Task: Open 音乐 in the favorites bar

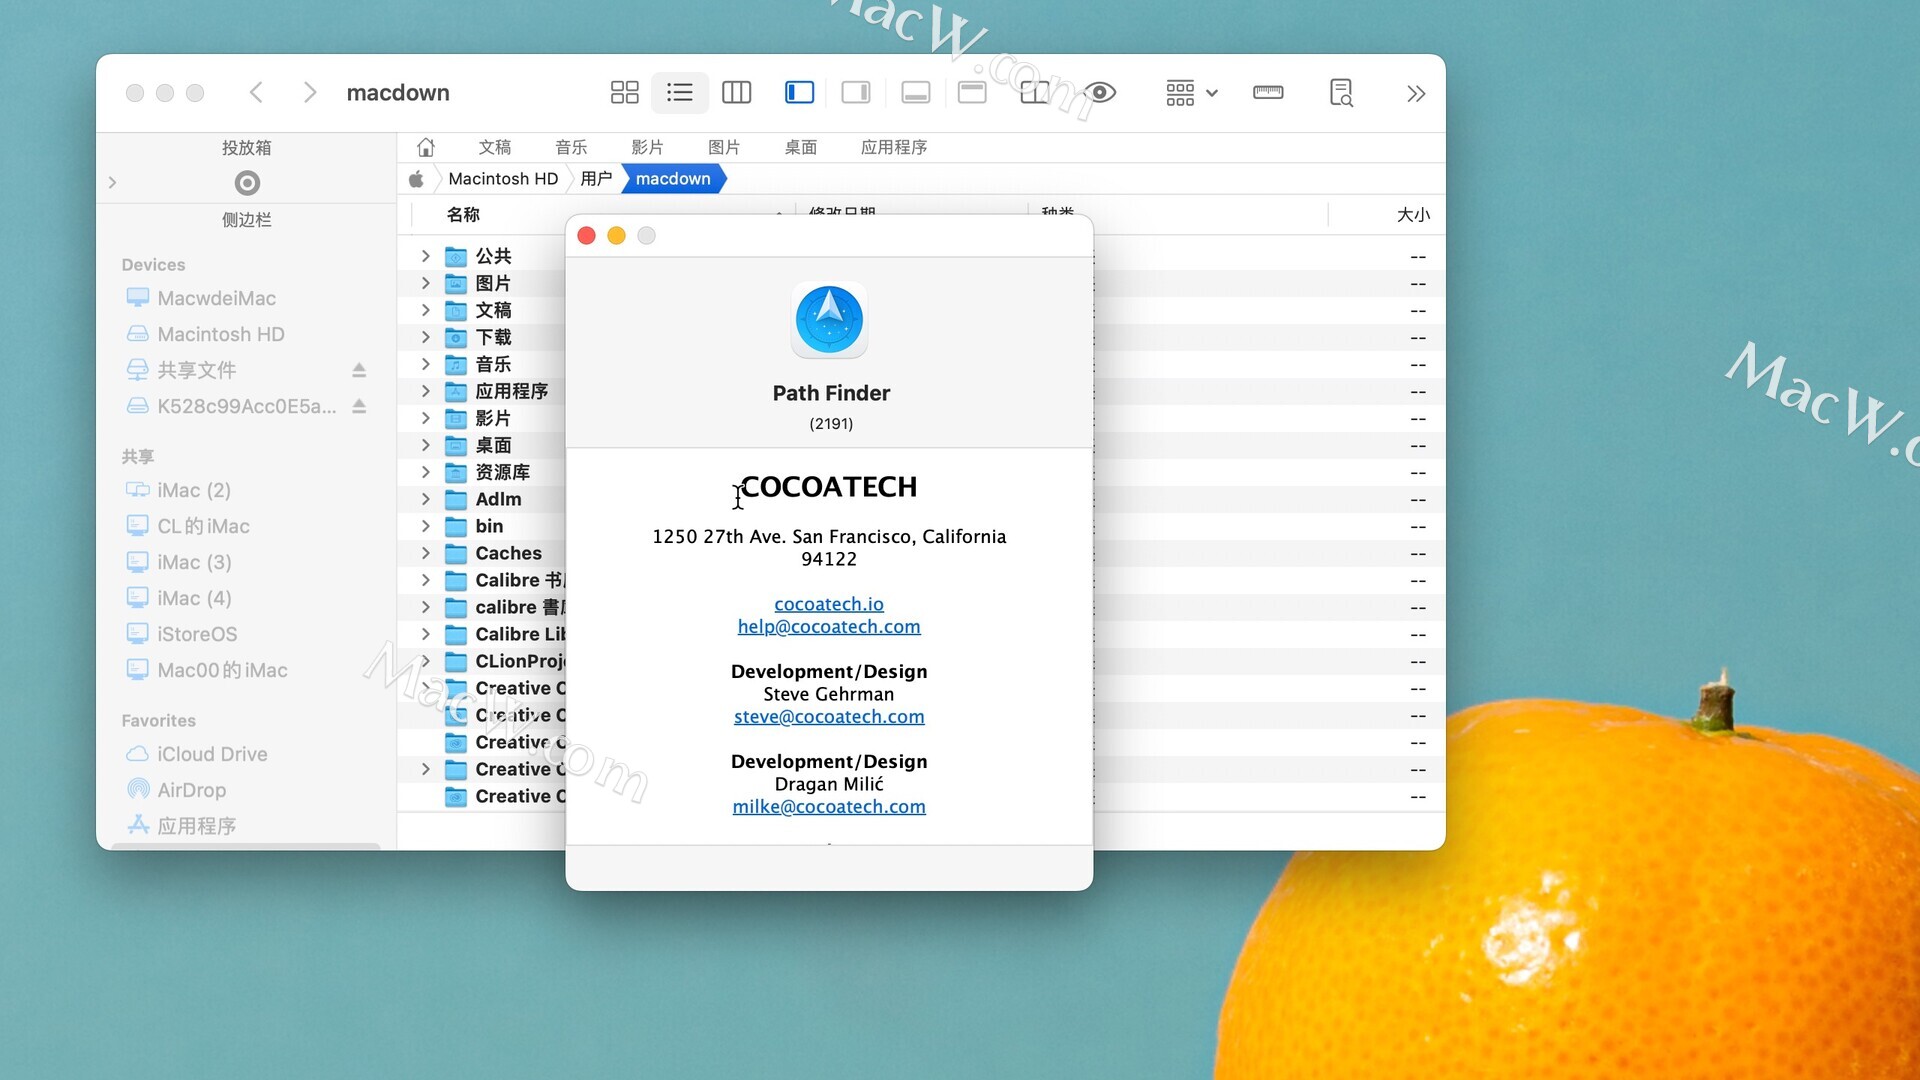Action: point(571,147)
